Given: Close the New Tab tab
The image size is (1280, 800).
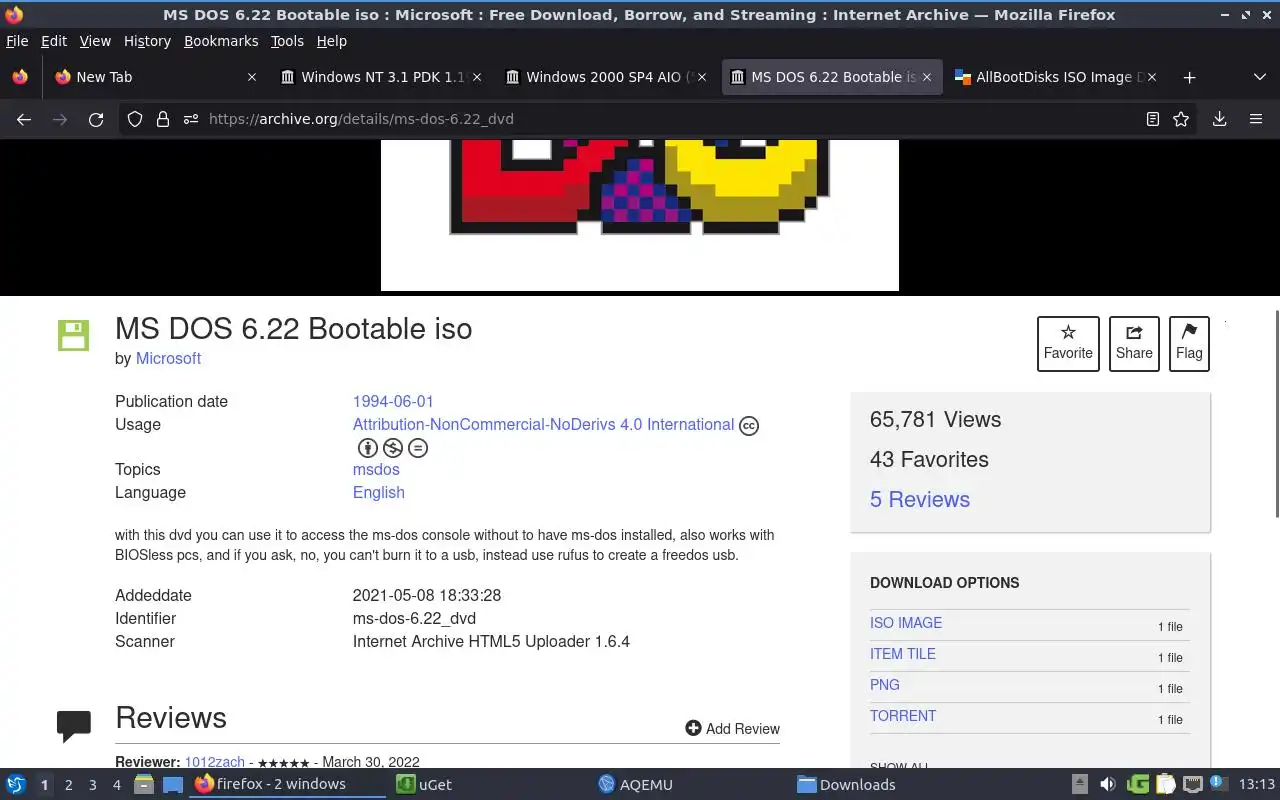Looking at the screenshot, I should click(x=252, y=77).
